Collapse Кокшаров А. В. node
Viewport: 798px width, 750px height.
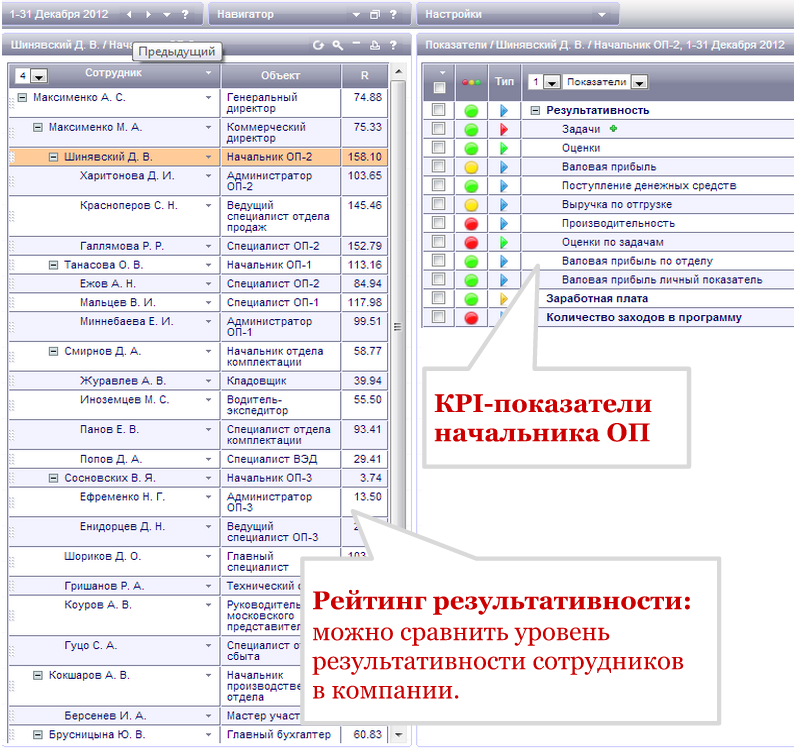coord(38,676)
